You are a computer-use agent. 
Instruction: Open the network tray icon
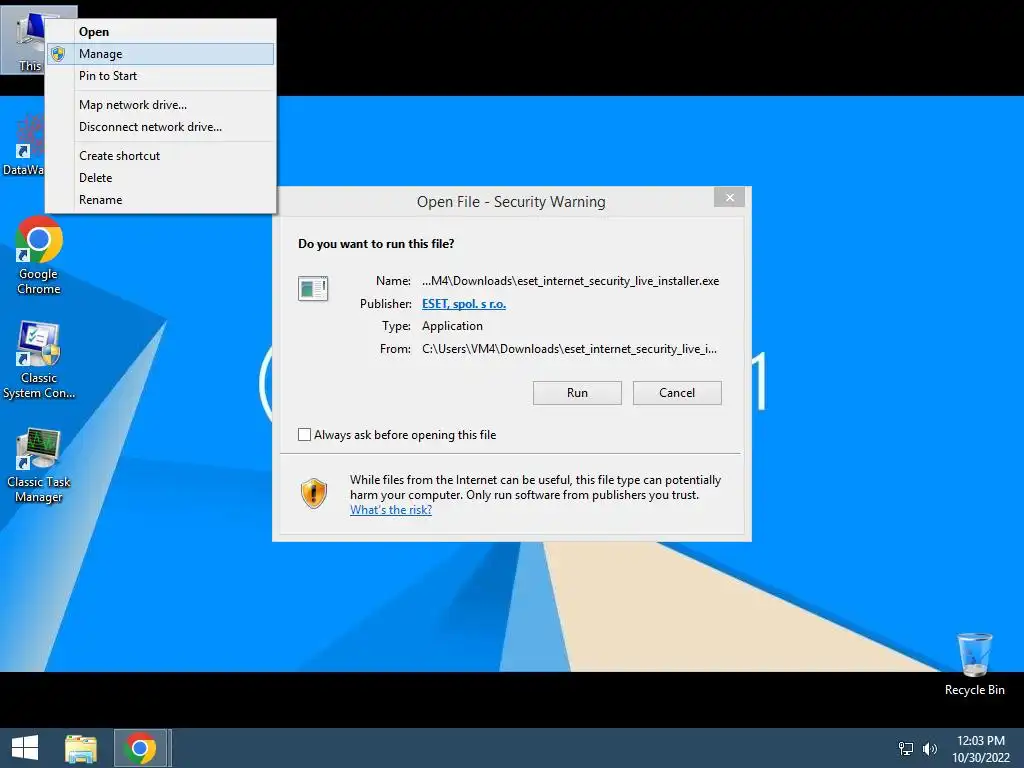coord(905,749)
